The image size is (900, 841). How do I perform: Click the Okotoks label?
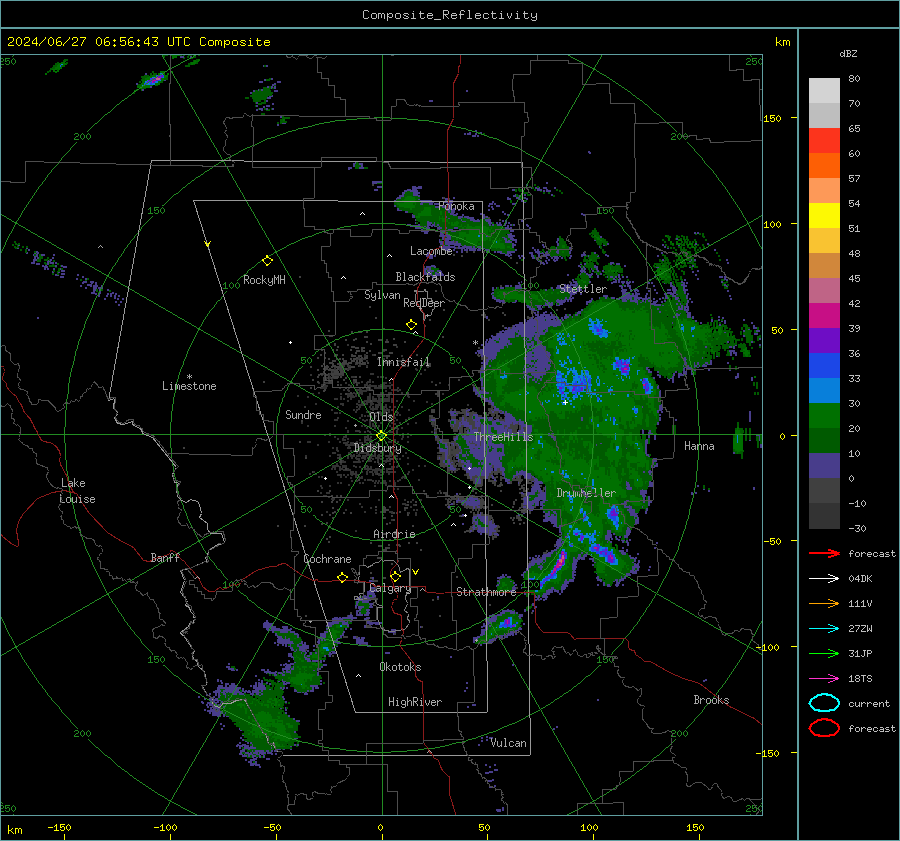400,667
